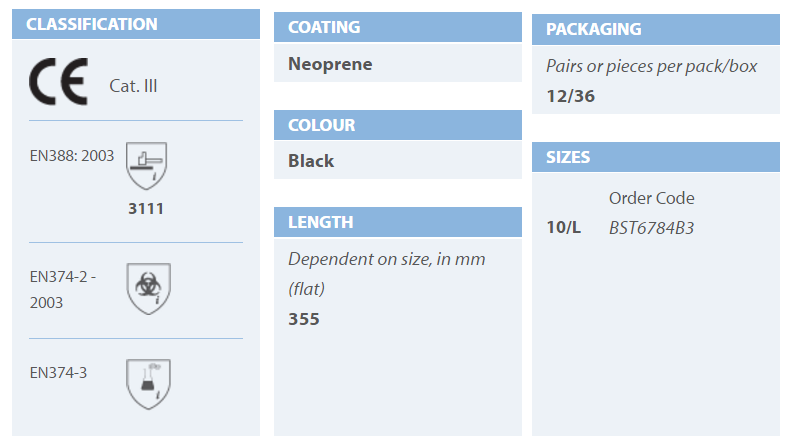786x443 pixels.
Task: Select the SIZES header
Action: pos(656,157)
